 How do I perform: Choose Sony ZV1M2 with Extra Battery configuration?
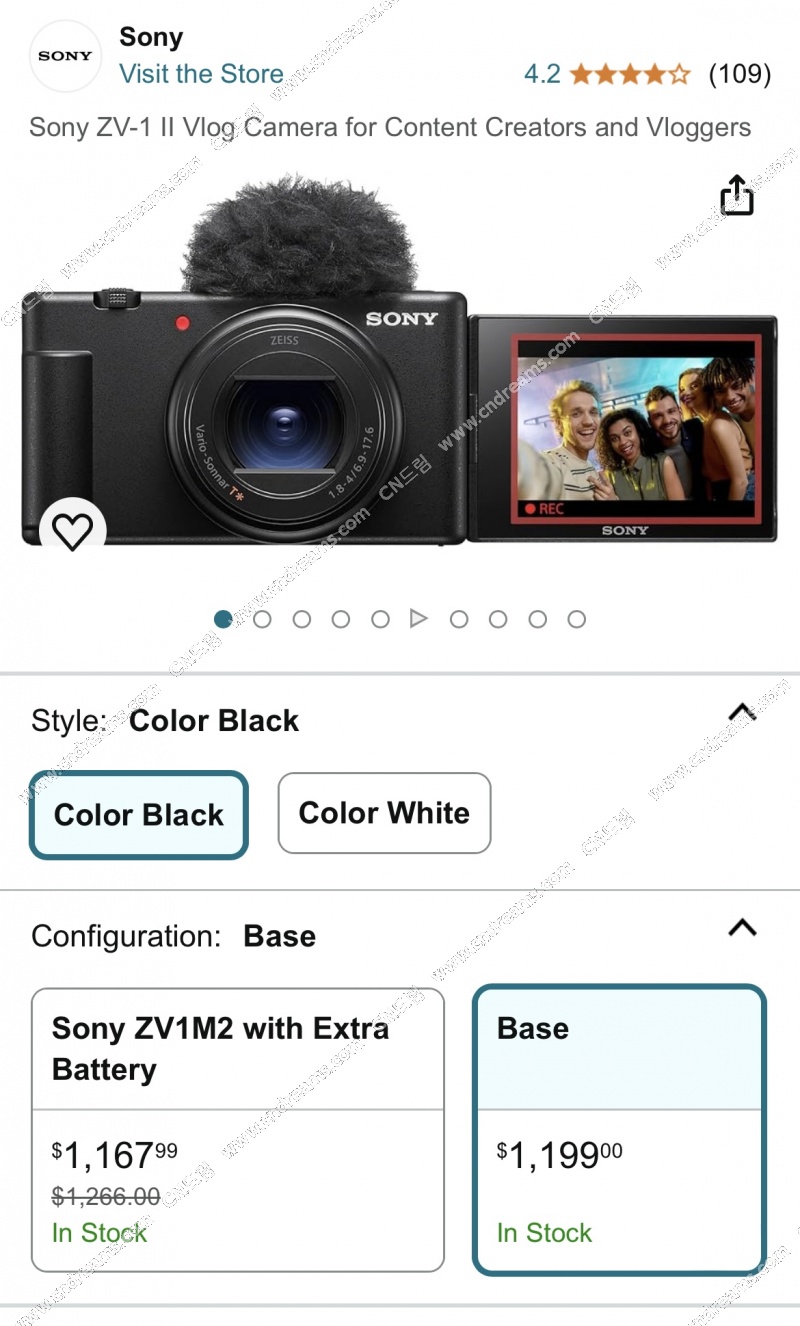238,1130
